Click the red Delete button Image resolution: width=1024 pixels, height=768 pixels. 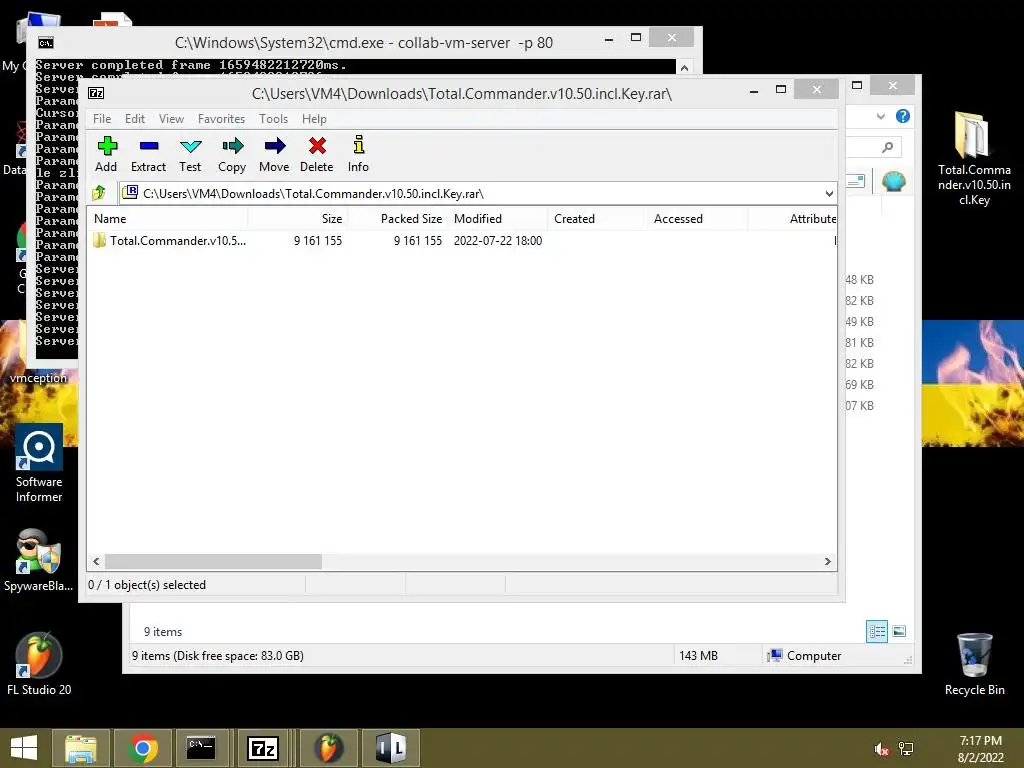tap(317, 154)
